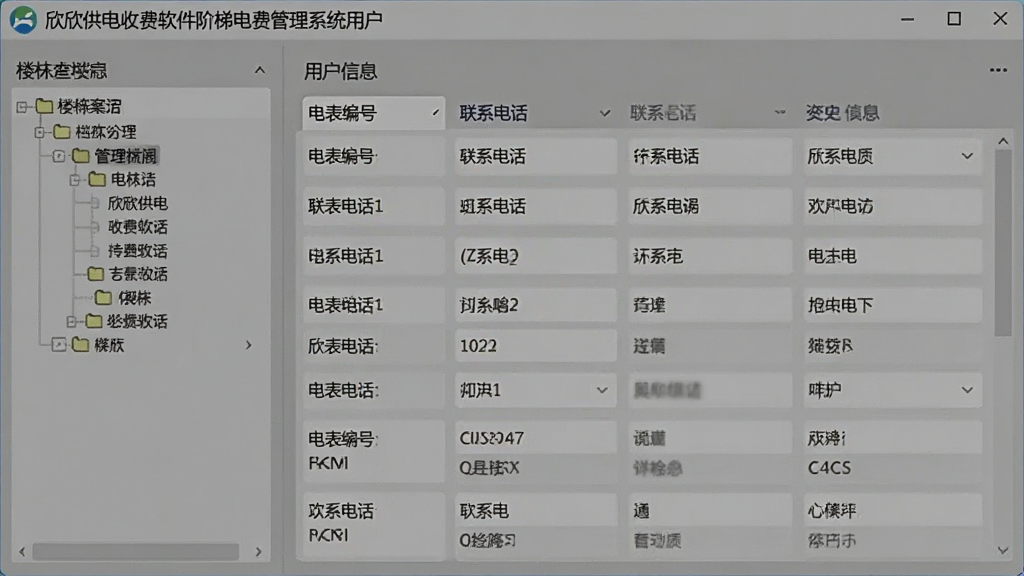Click the field containing CIJS2047

(x=536, y=438)
